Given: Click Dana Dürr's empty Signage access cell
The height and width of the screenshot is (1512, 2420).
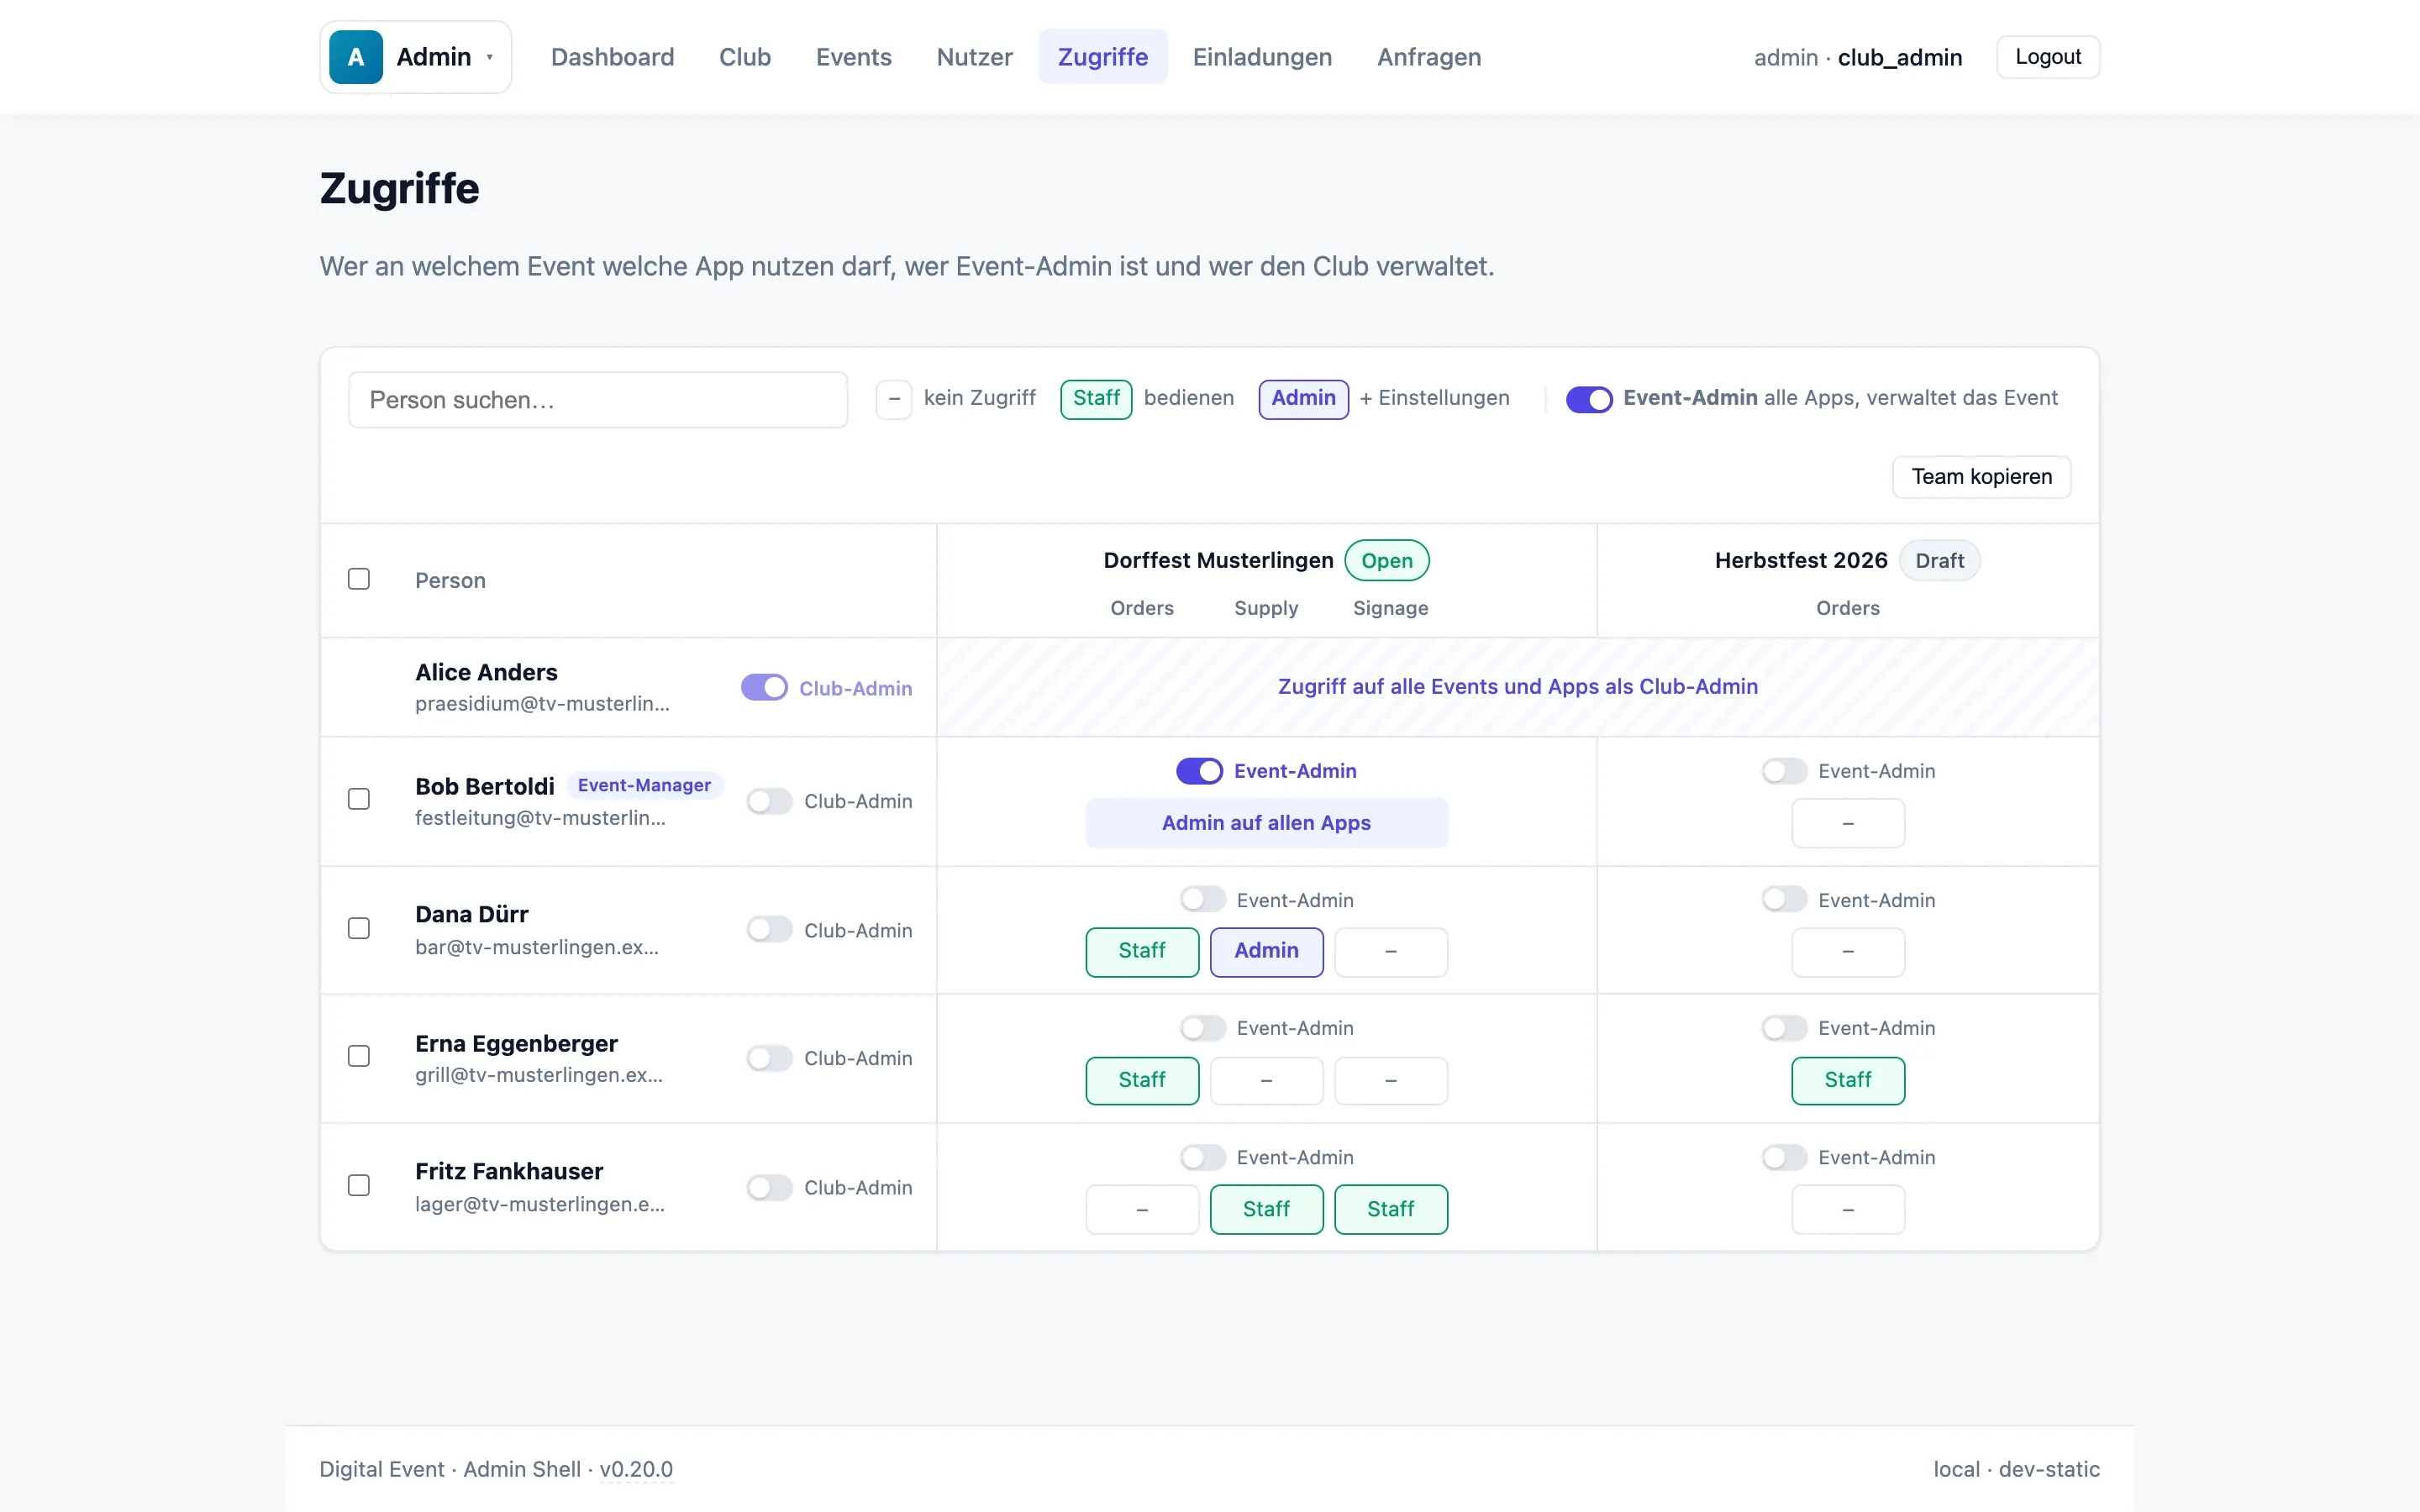Looking at the screenshot, I should [x=1390, y=952].
